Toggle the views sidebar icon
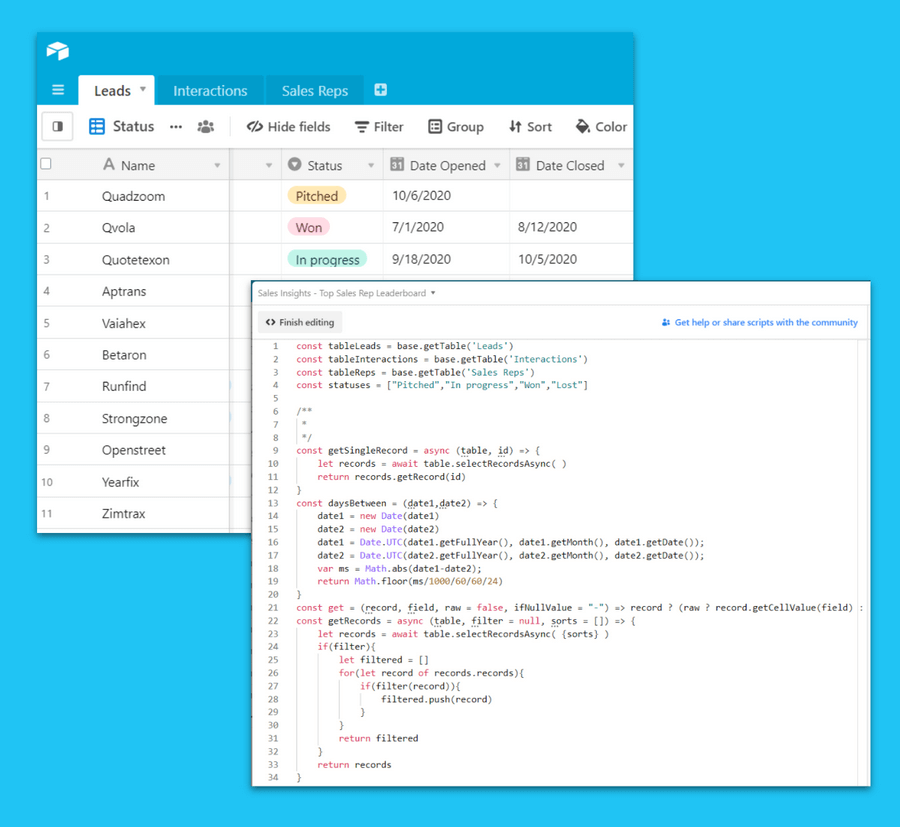This screenshot has width=900, height=827. click(x=57, y=127)
